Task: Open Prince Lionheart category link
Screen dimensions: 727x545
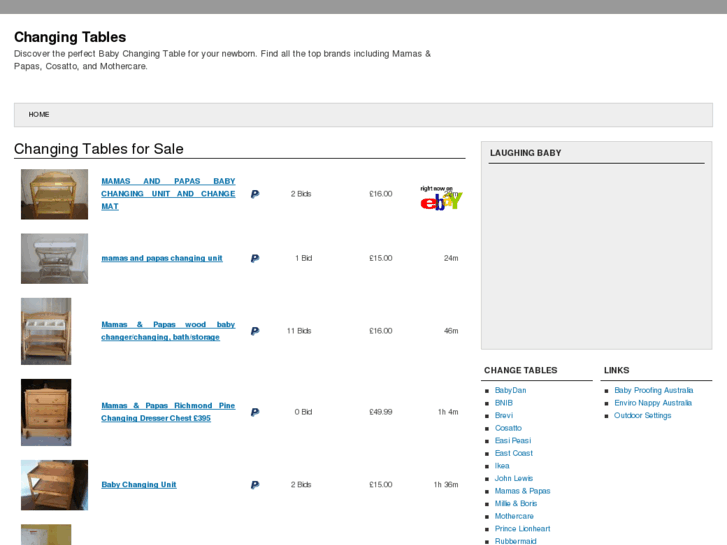Action: [x=523, y=529]
